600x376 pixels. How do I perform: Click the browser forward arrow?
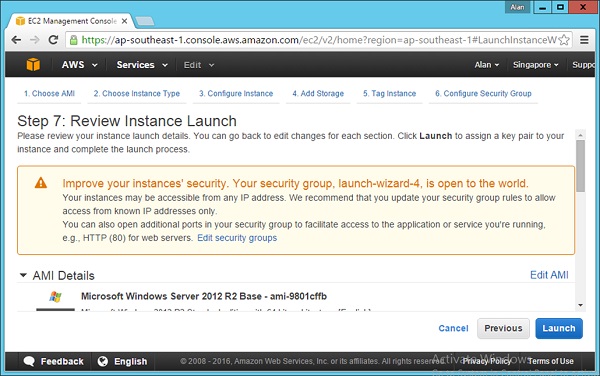pyautogui.click(x=35, y=40)
